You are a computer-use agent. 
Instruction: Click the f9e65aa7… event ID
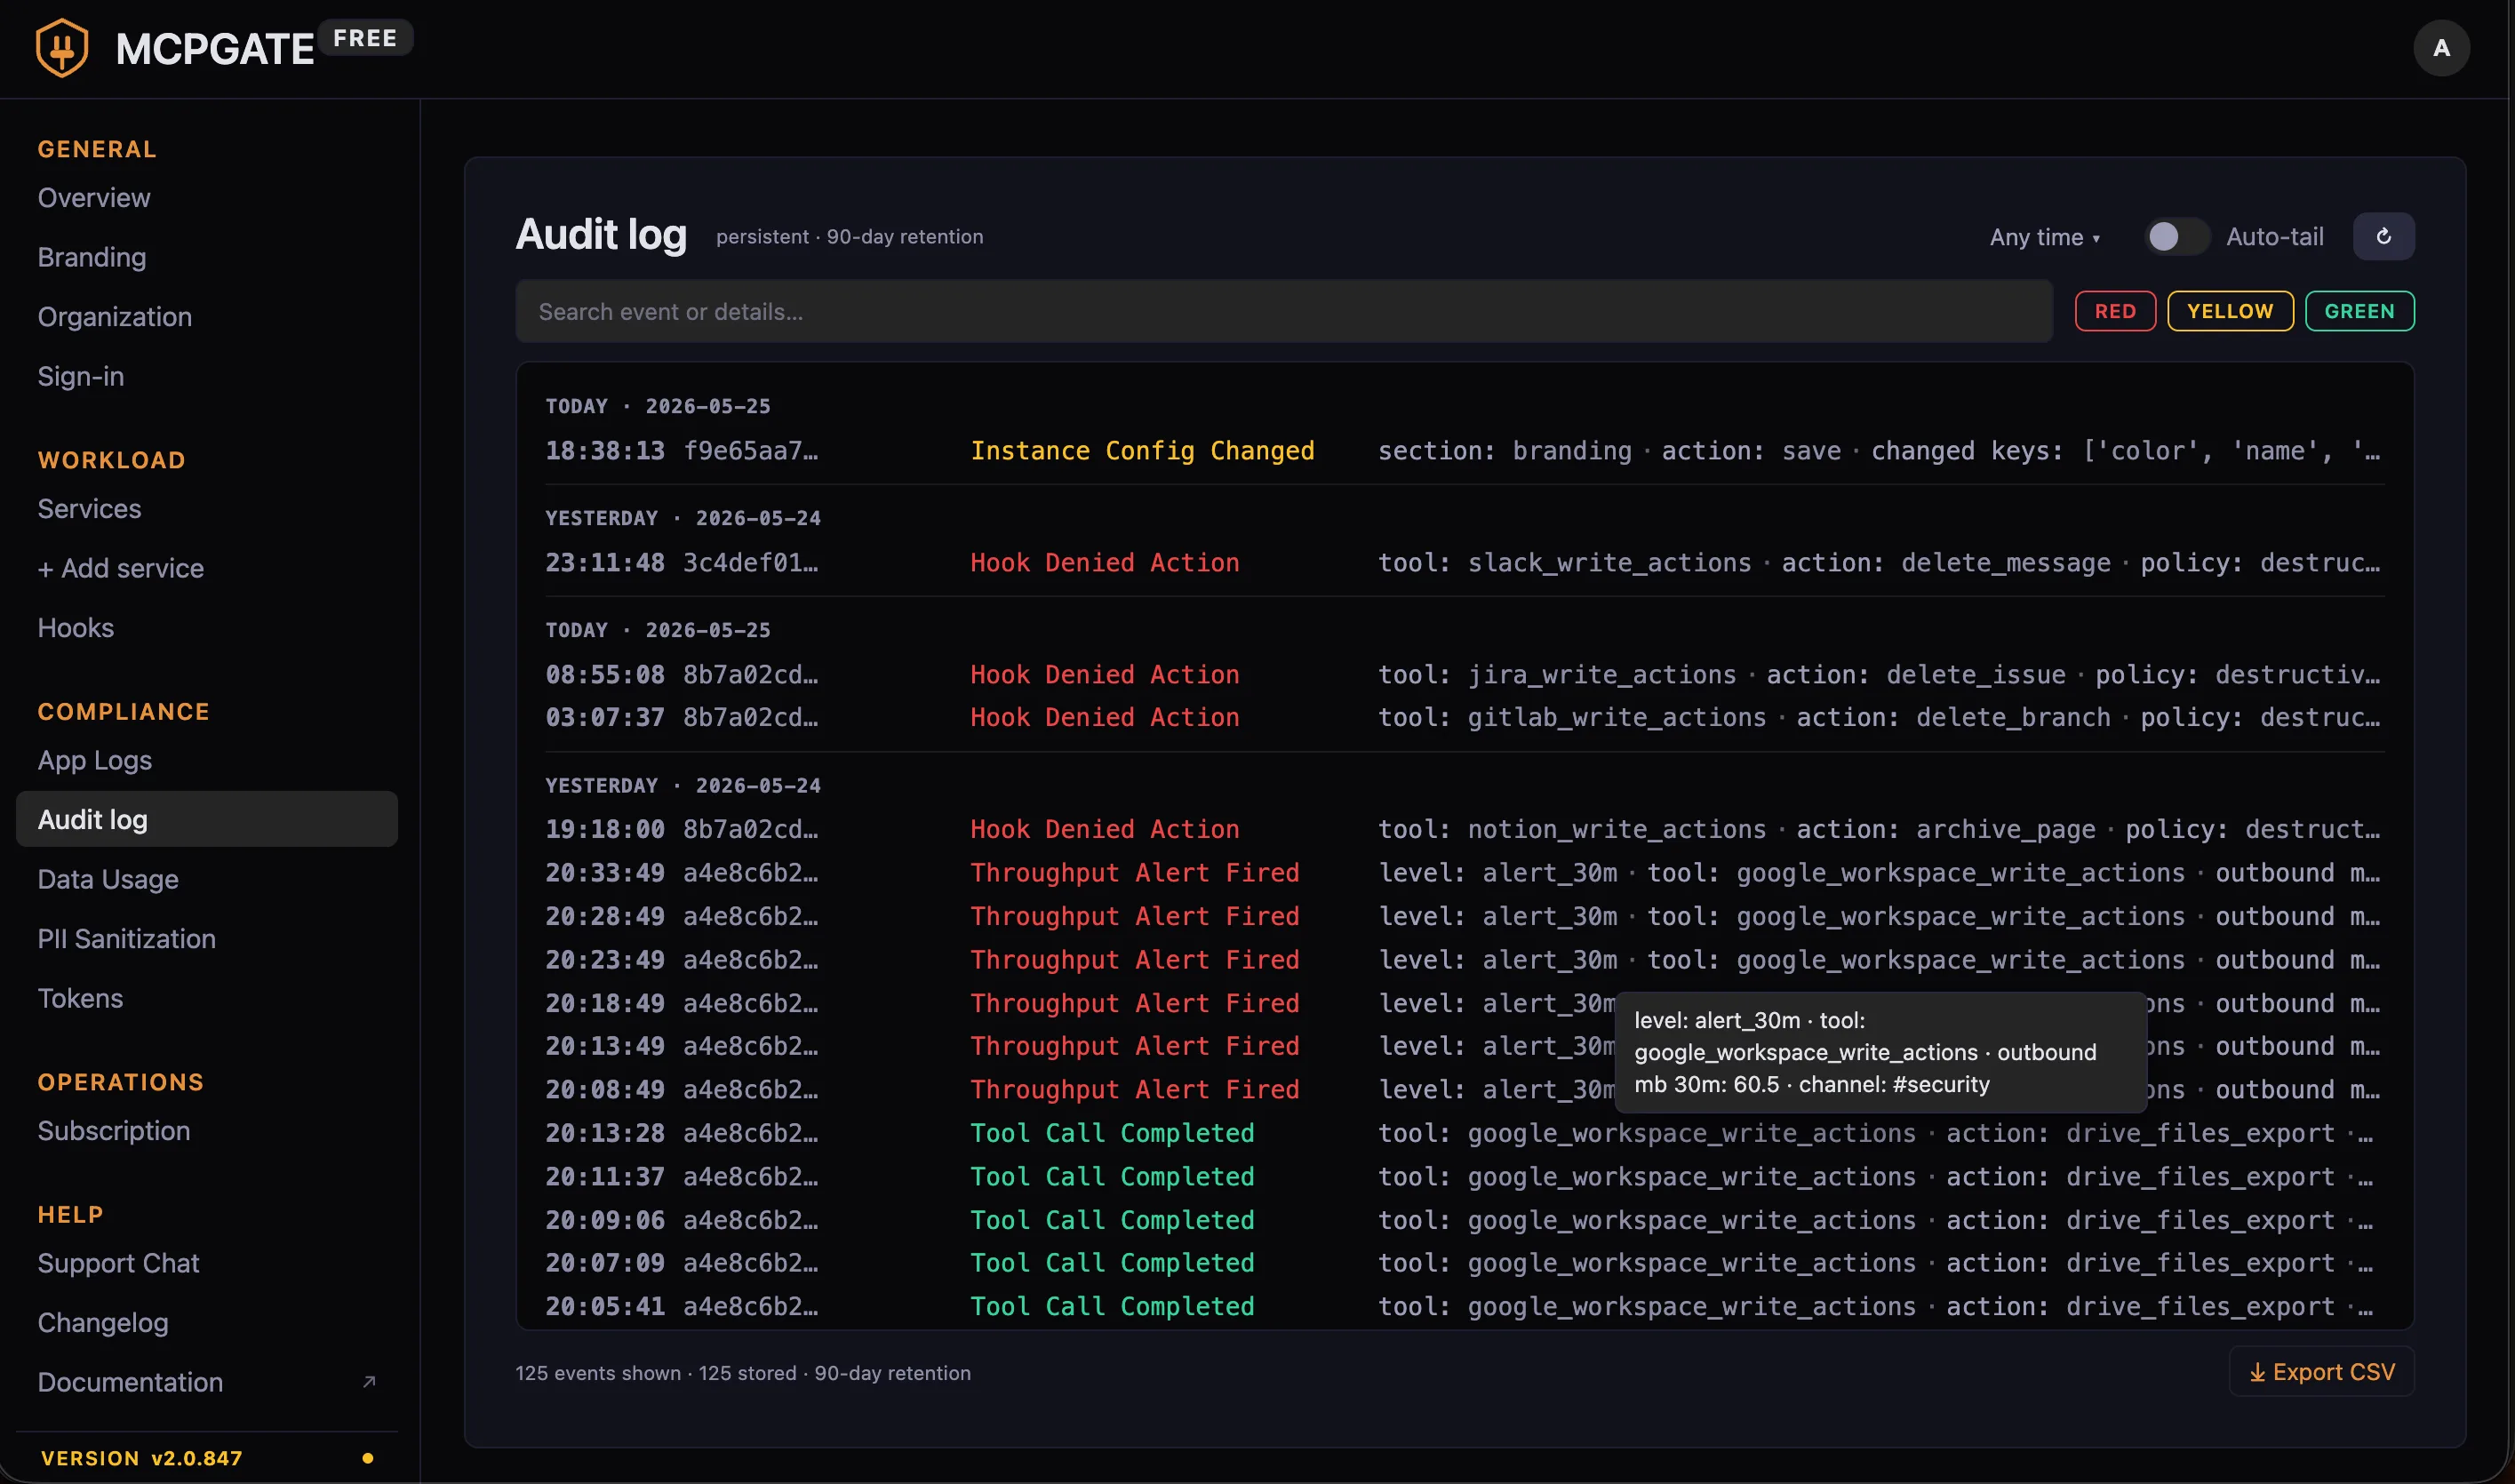(750, 451)
